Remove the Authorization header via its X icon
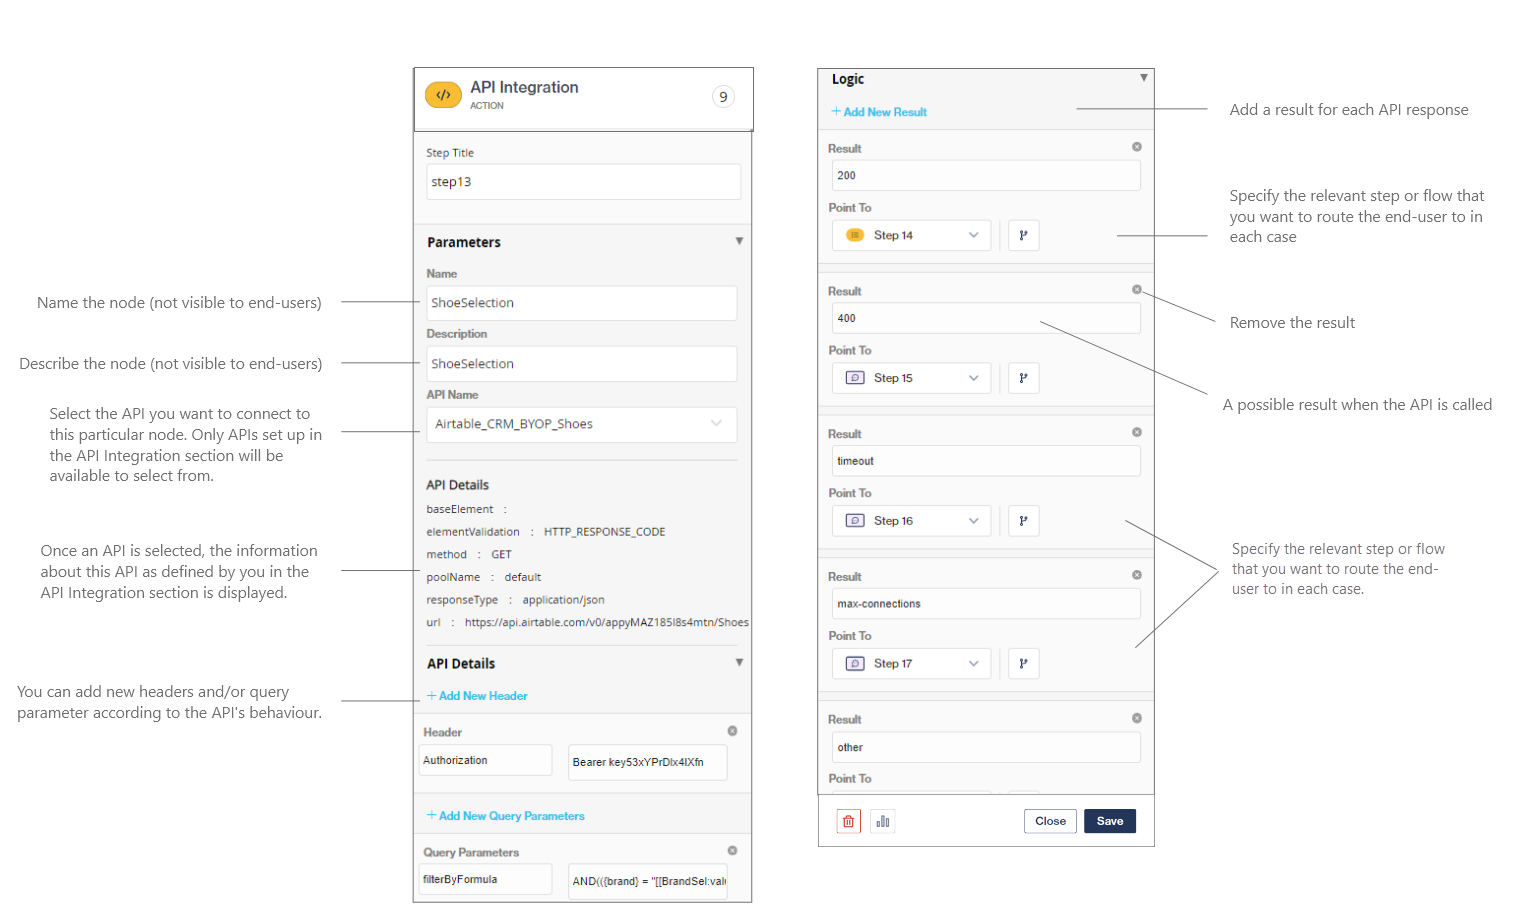Image resolution: width=1517 pixels, height=914 pixels. click(732, 730)
